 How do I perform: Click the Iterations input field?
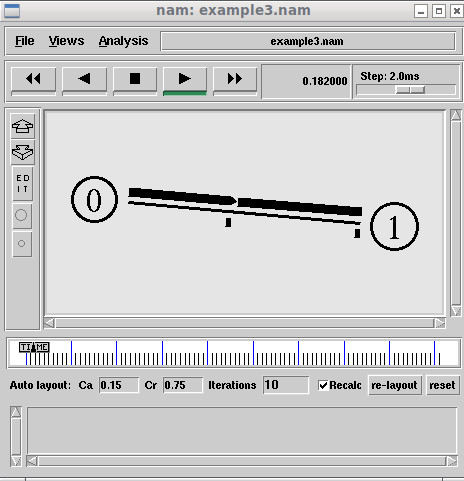click(286, 385)
